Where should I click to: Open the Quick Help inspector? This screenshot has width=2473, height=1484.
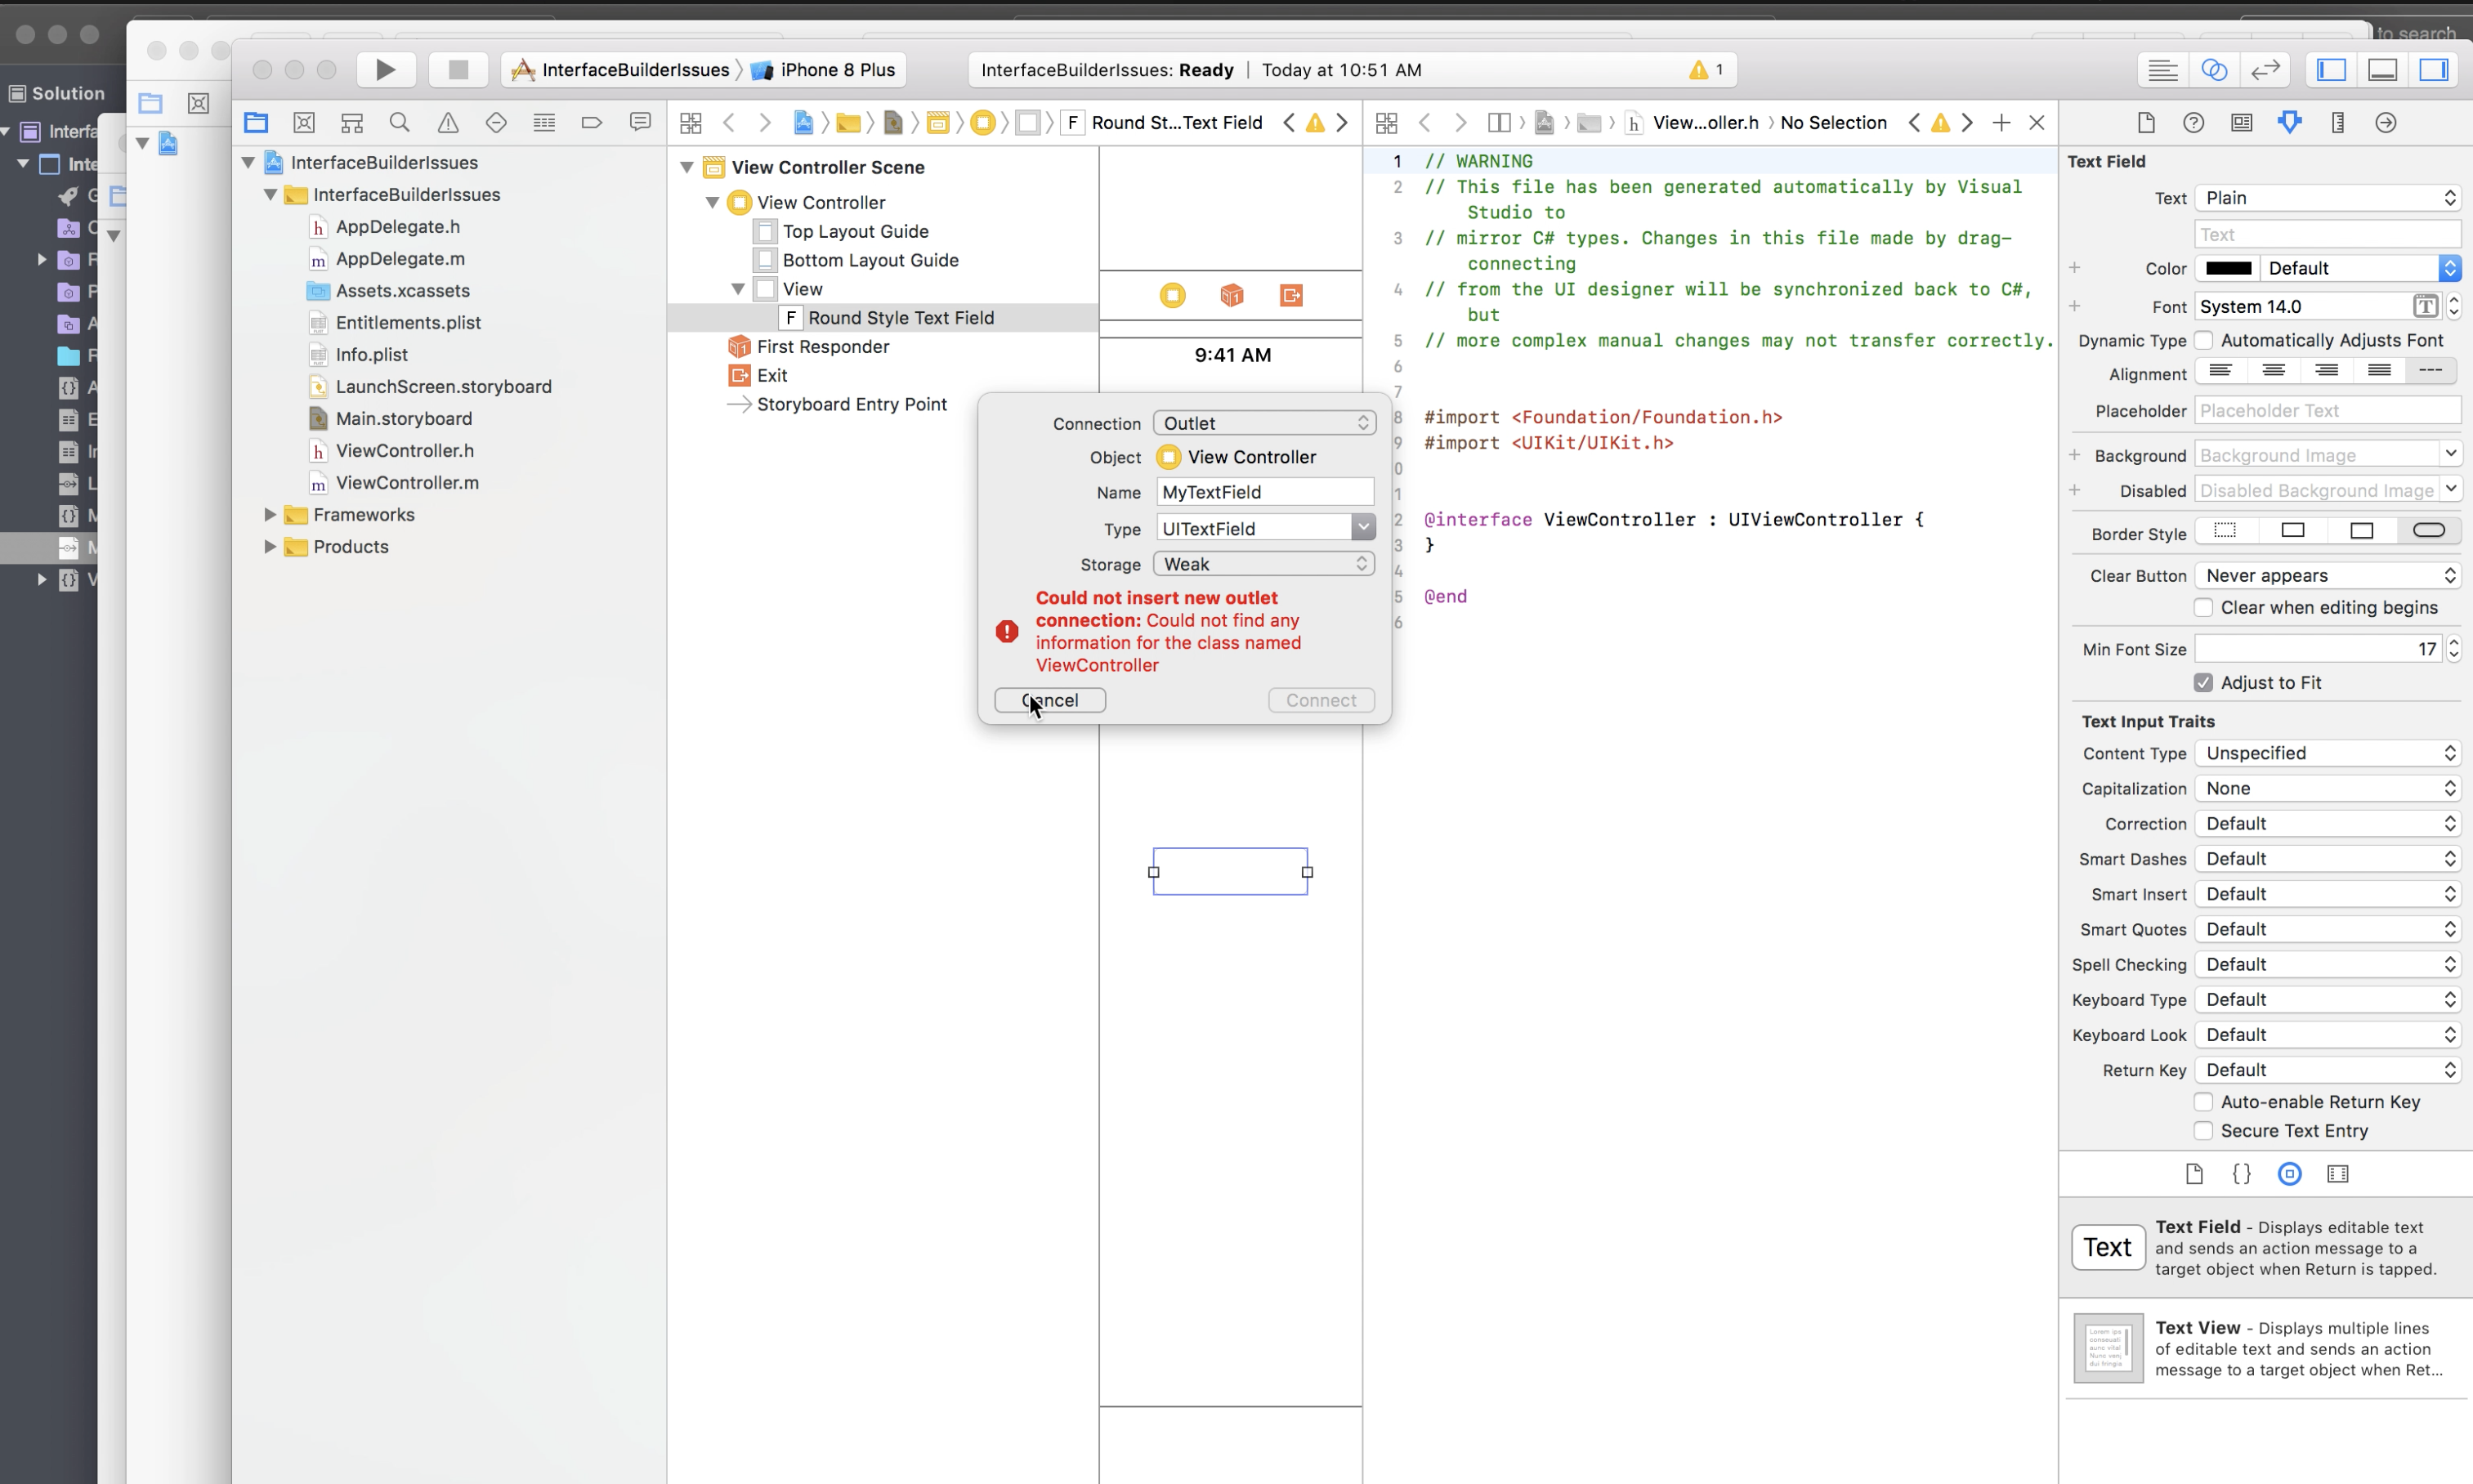point(2193,122)
